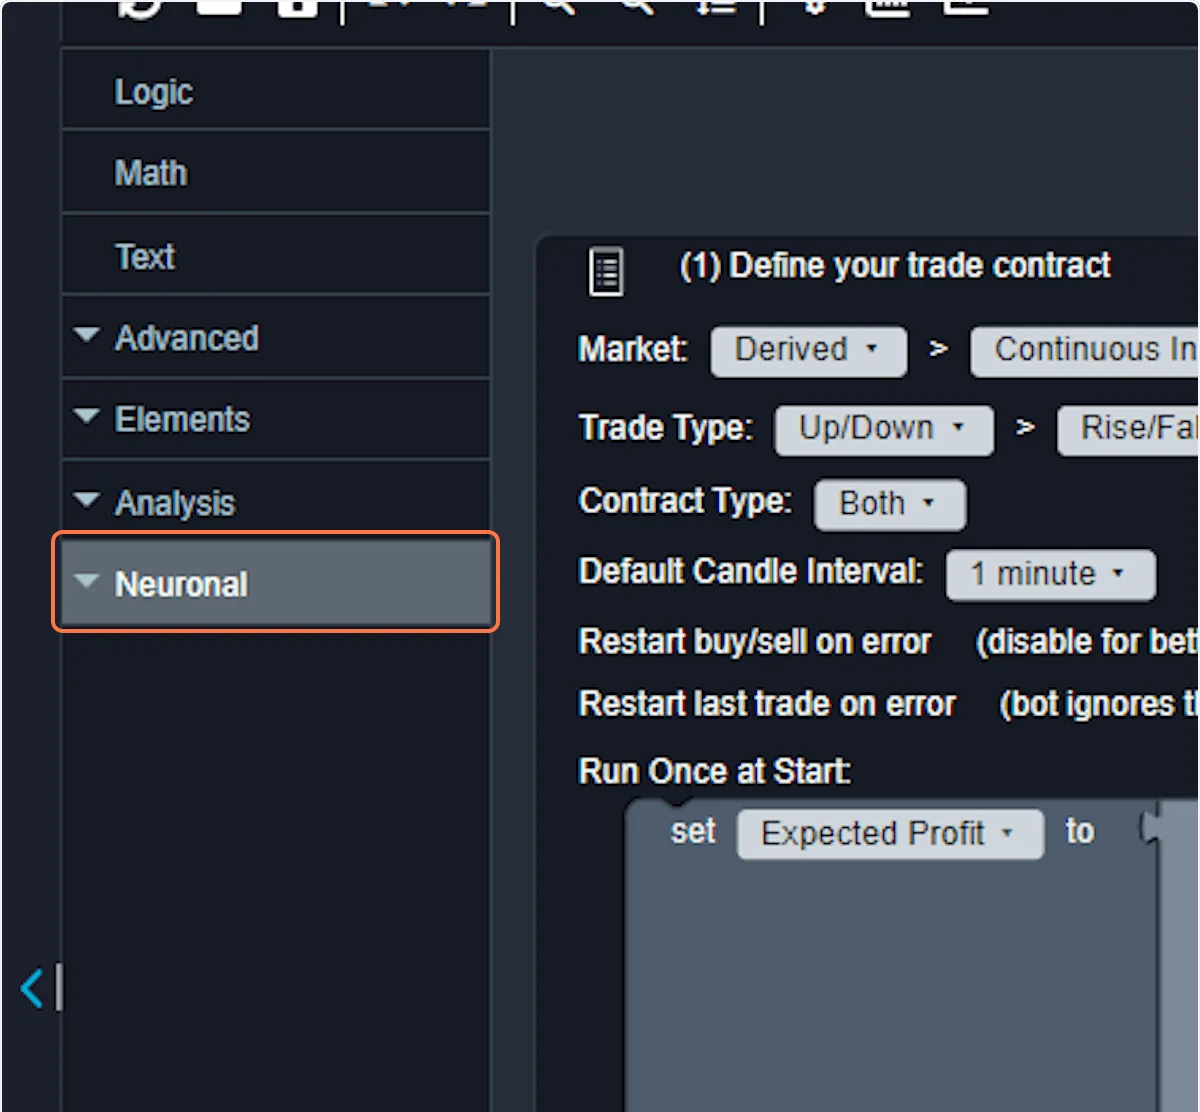Open the Both contract type dropdown
The width and height of the screenshot is (1200, 1112).
[x=889, y=503]
